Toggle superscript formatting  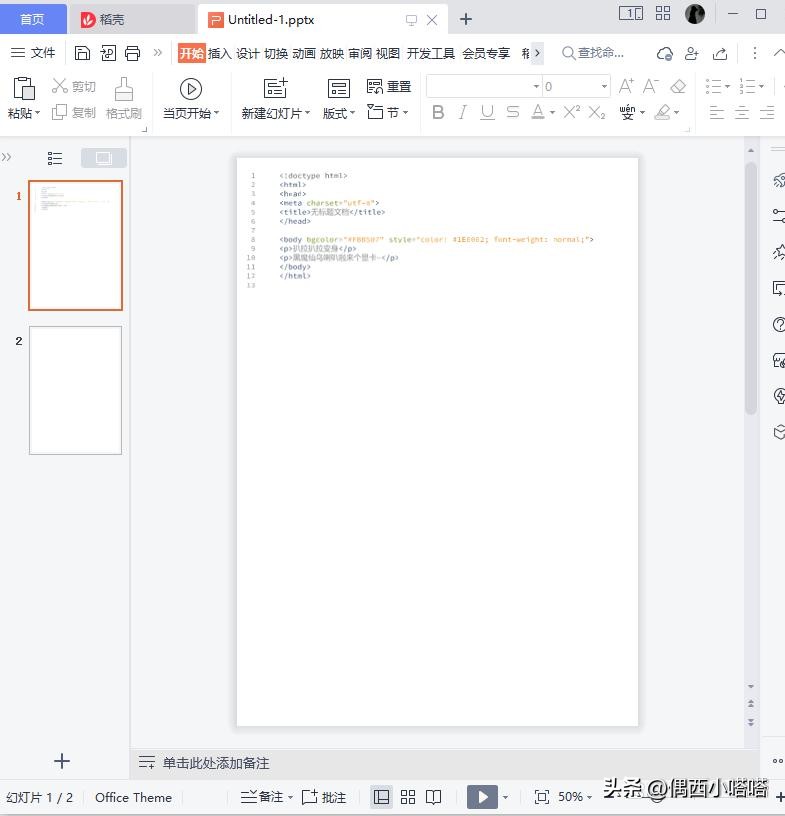pos(572,112)
